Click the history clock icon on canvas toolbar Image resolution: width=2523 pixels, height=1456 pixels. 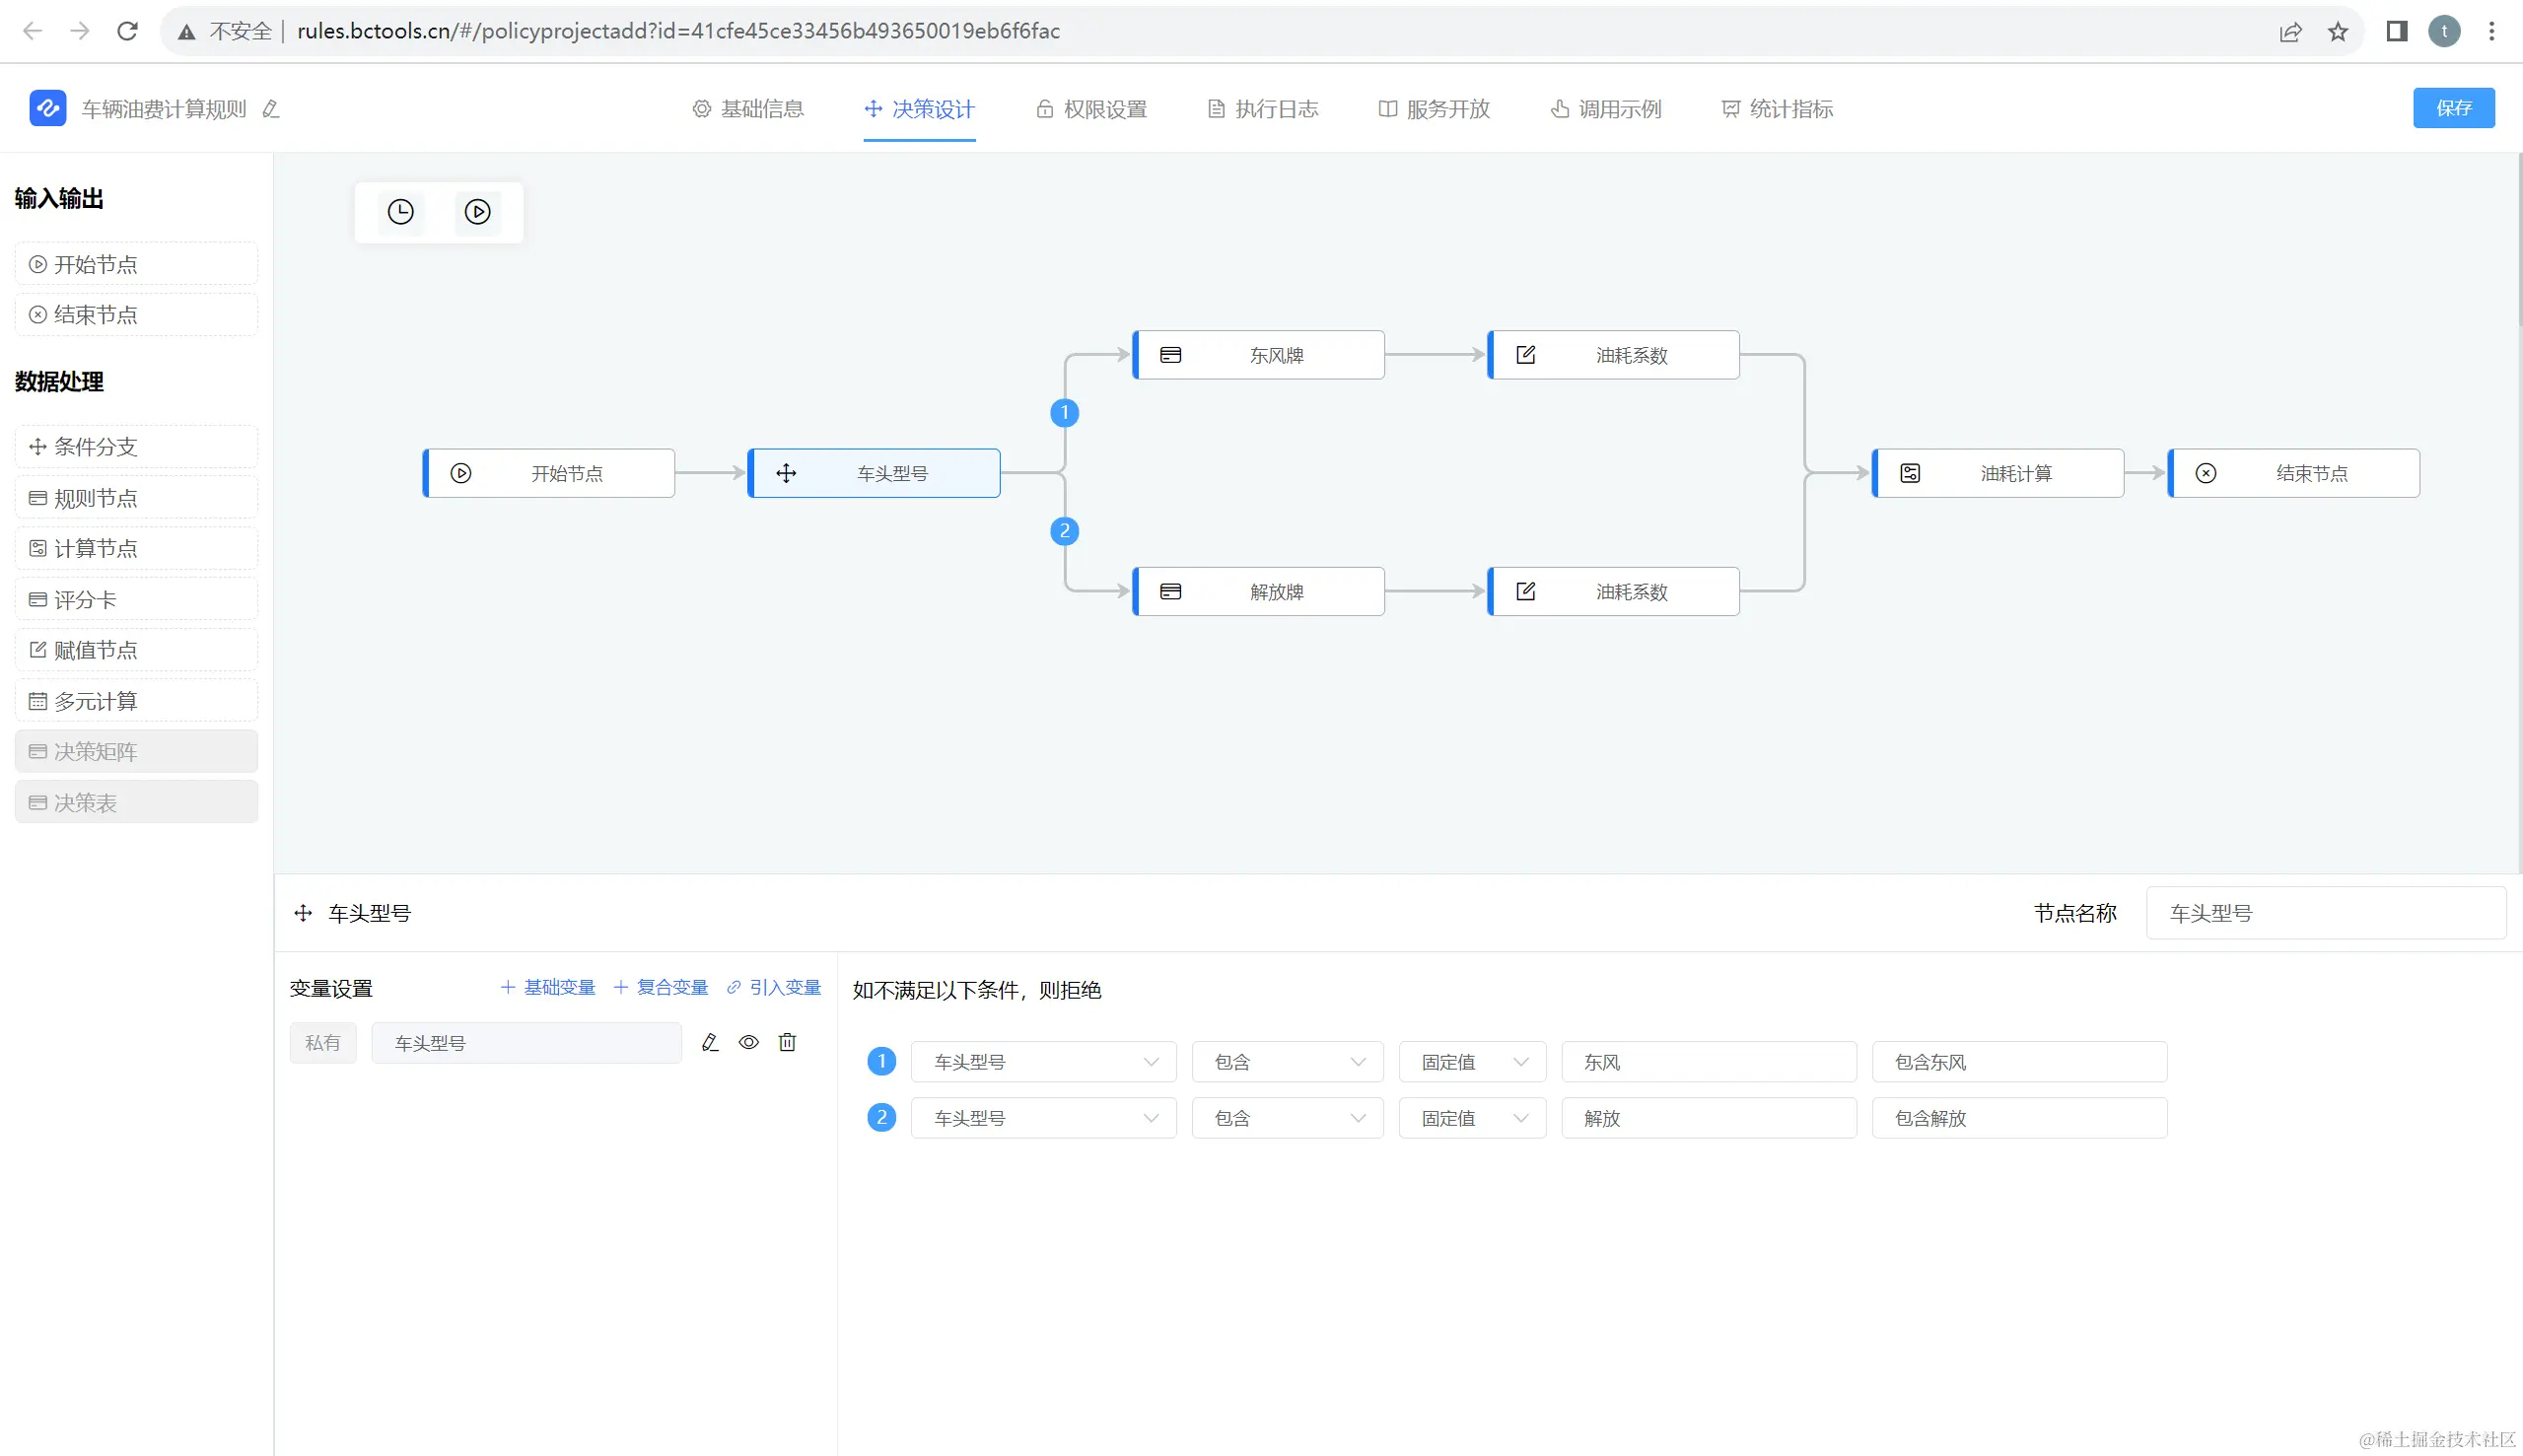(401, 212)
